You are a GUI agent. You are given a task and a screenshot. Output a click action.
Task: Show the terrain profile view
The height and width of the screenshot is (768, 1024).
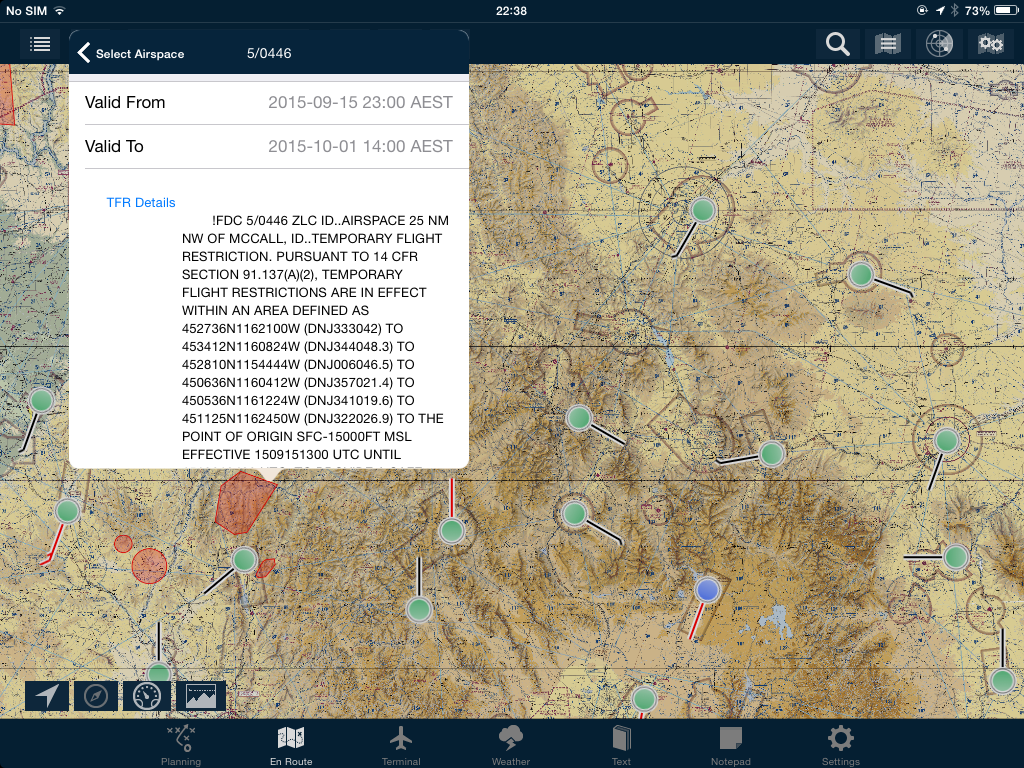click(x=201, y=696)
